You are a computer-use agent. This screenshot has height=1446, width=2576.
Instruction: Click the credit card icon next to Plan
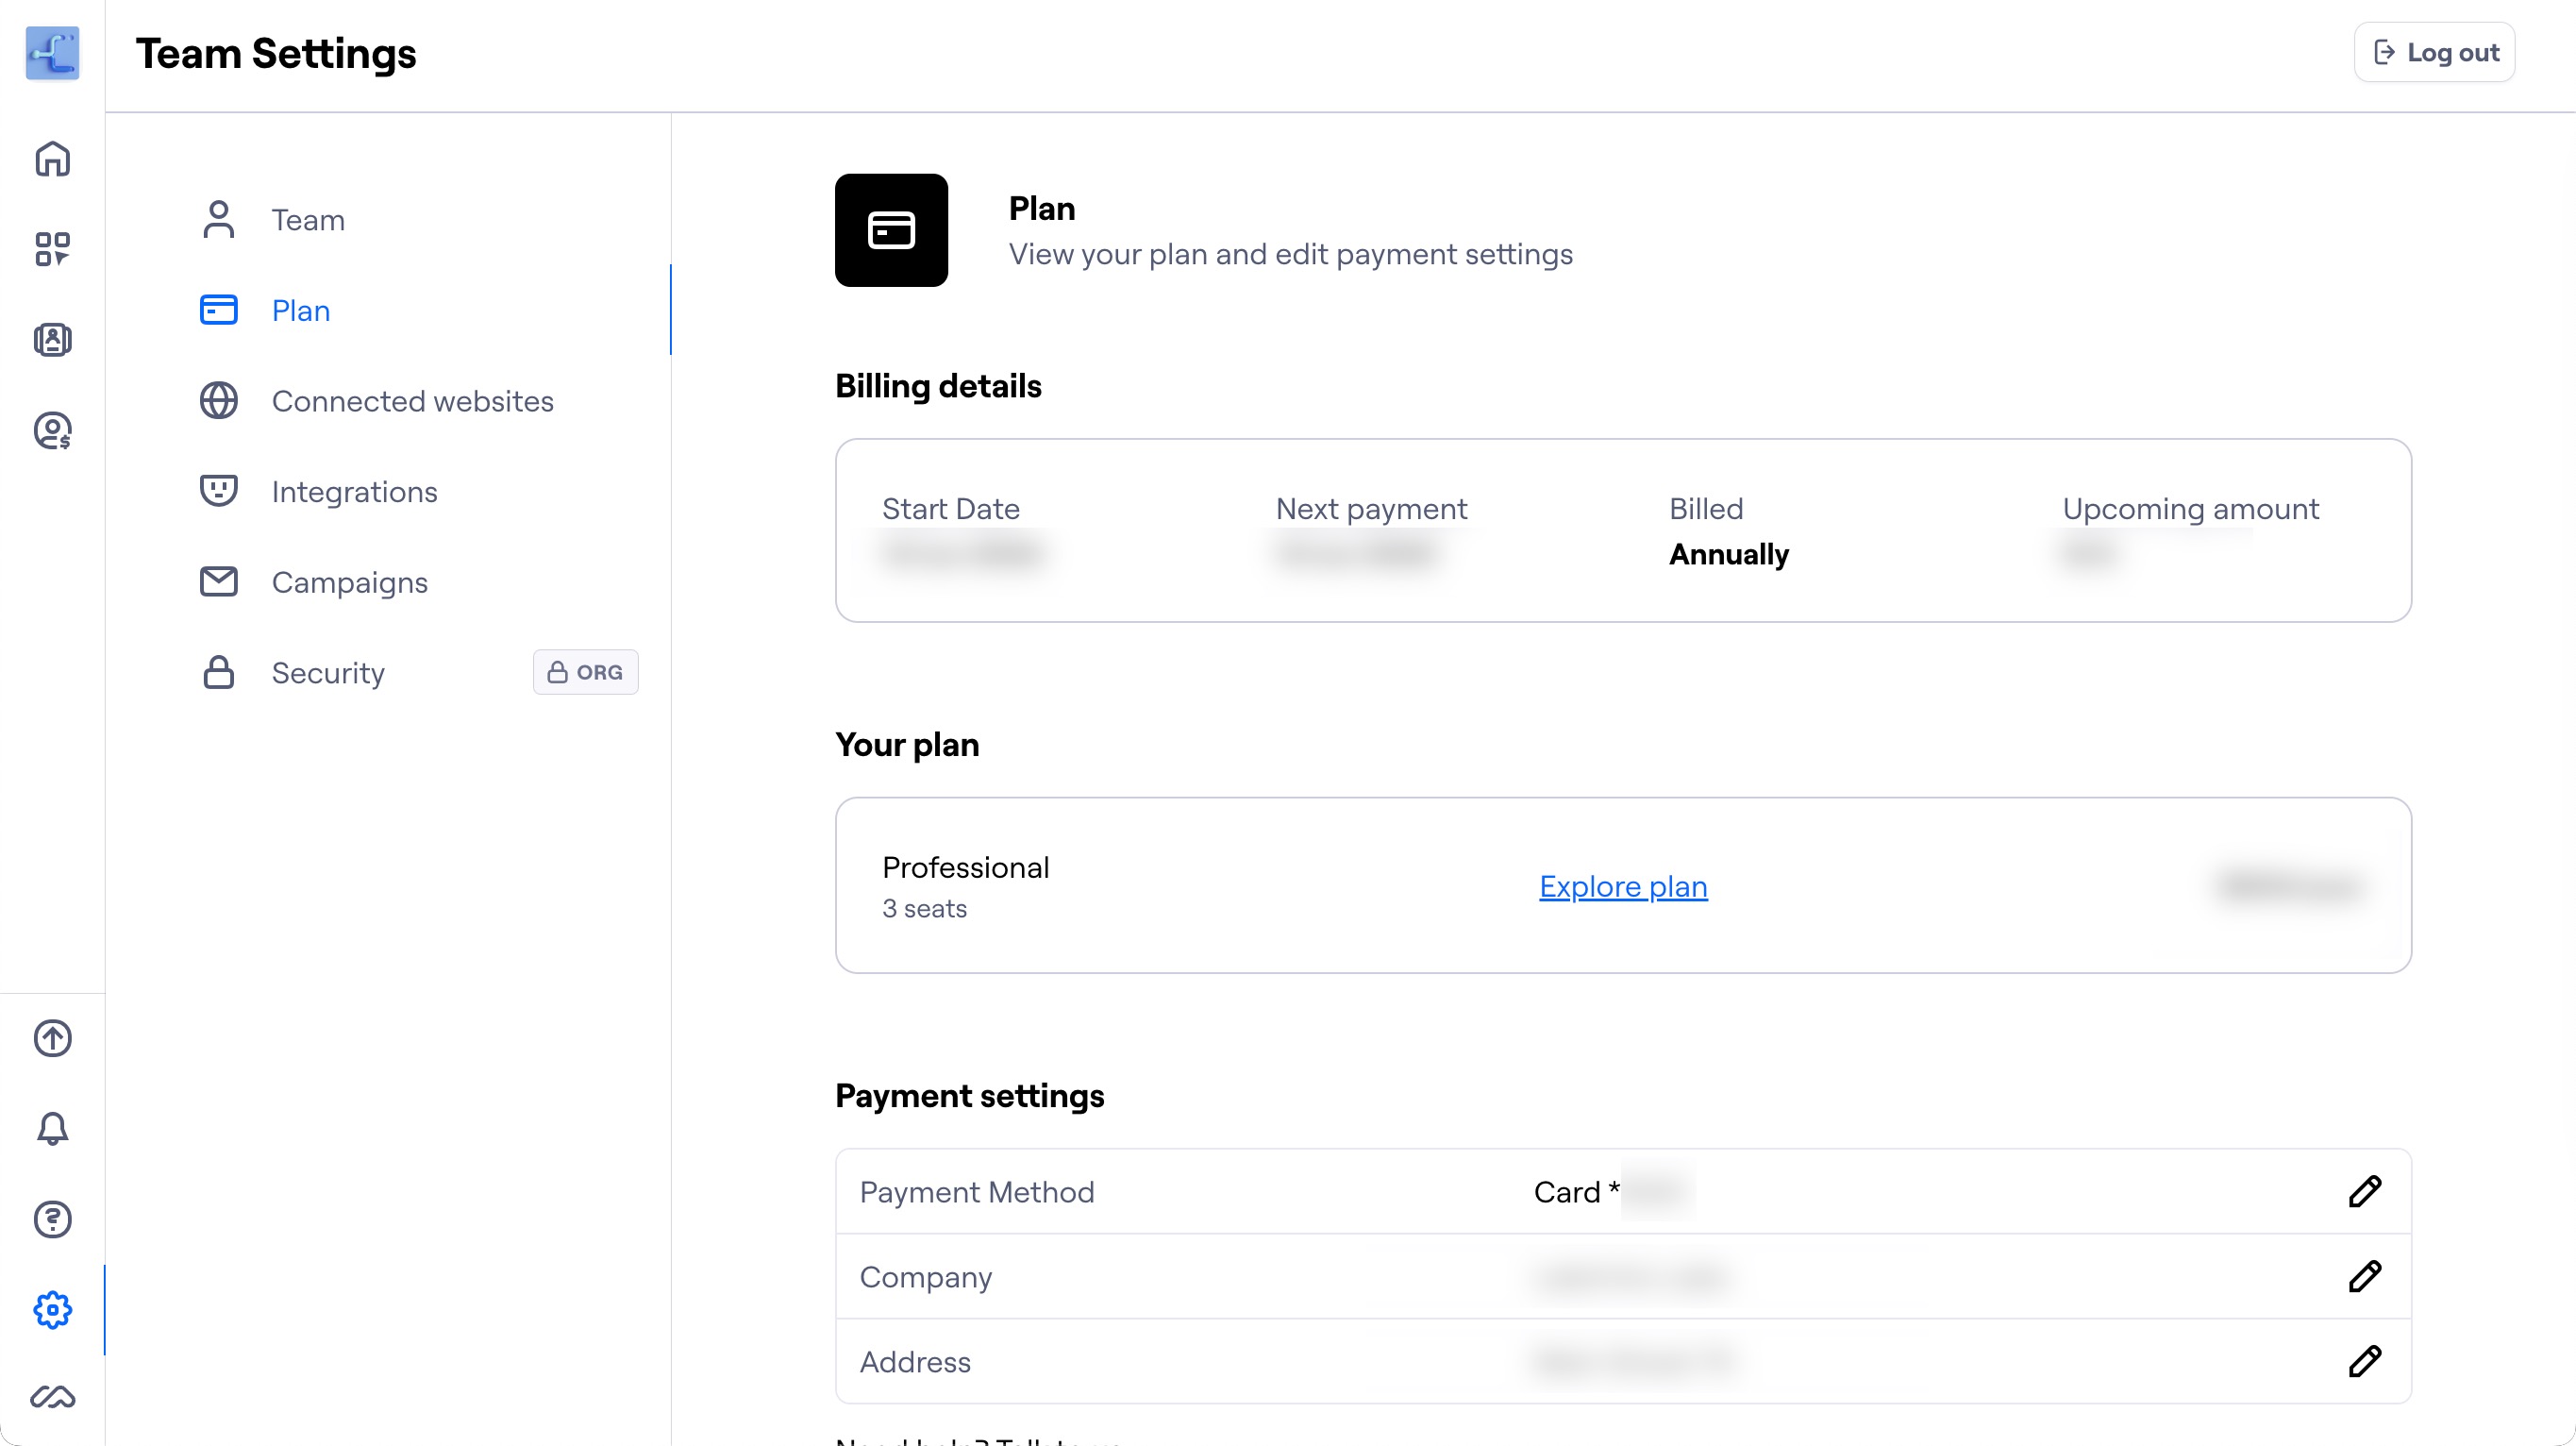click(x=218, y=310)
